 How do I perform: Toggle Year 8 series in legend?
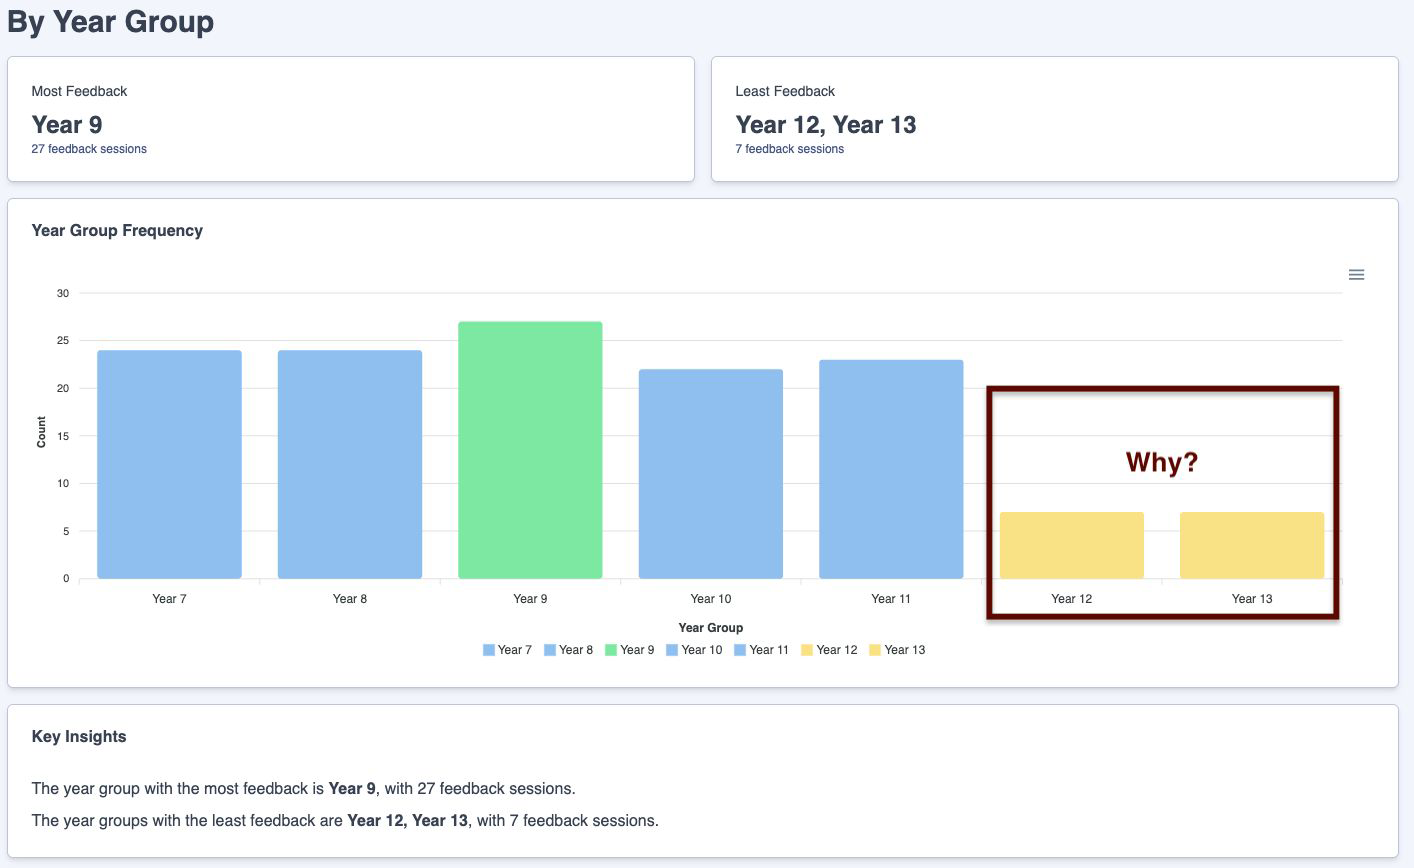click(568, 650)
